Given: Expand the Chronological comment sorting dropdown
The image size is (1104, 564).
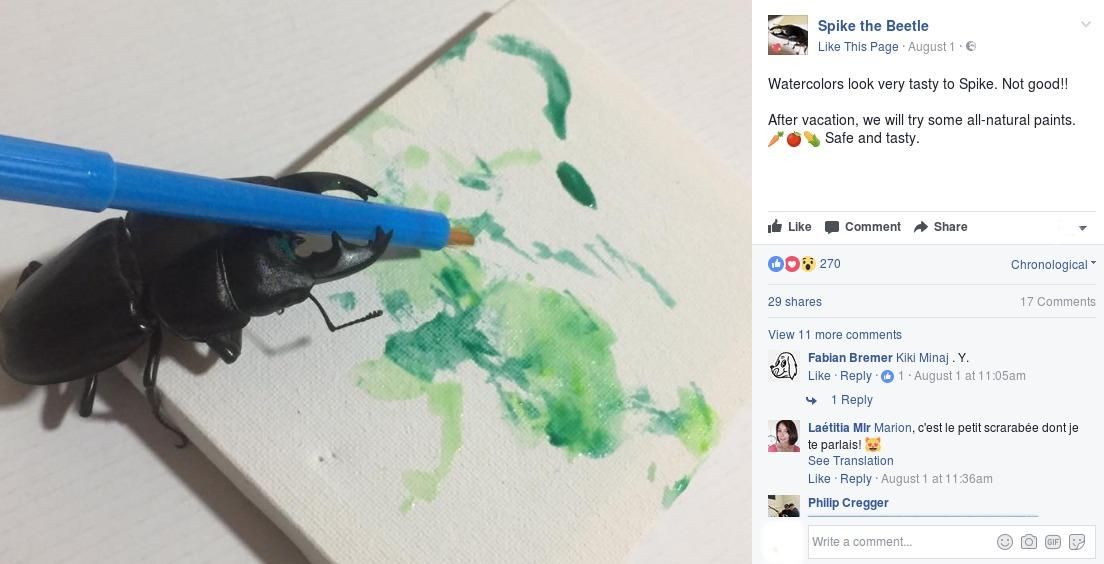Looking at the screenshot, I should pyautogui.click(x=1053, y=265).
